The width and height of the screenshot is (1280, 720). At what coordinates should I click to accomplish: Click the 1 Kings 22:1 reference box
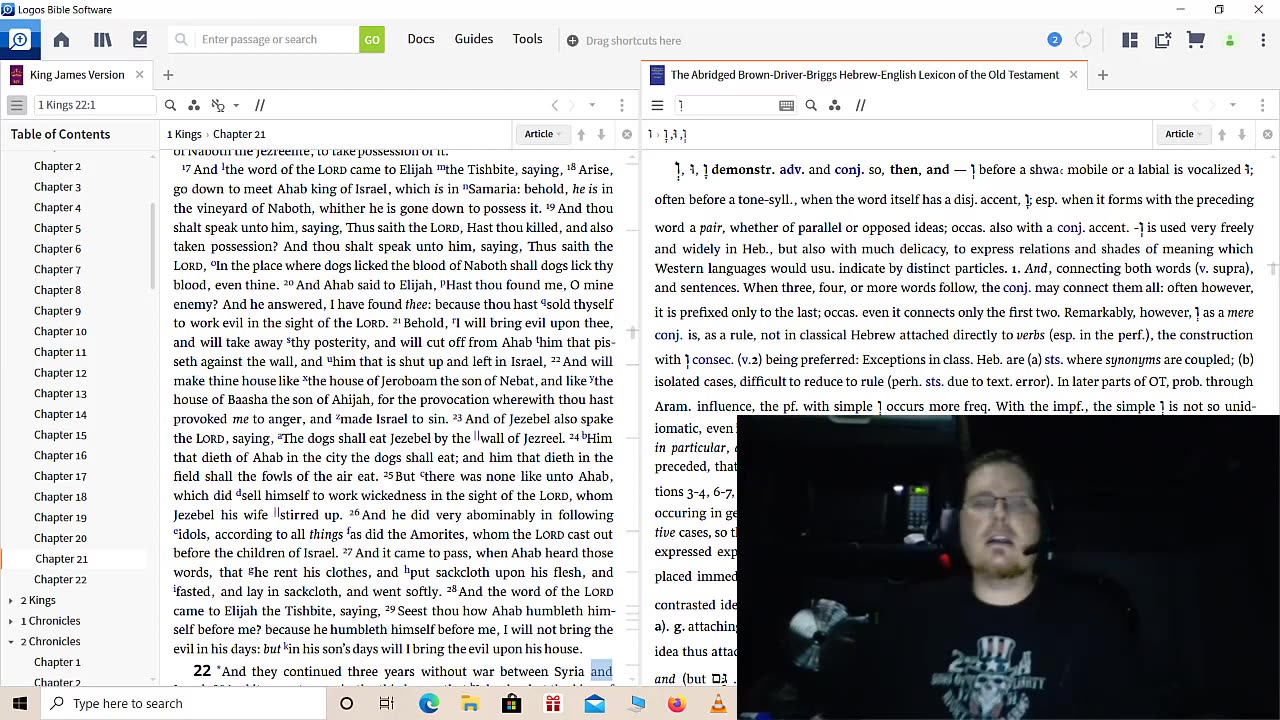[95, 105]
